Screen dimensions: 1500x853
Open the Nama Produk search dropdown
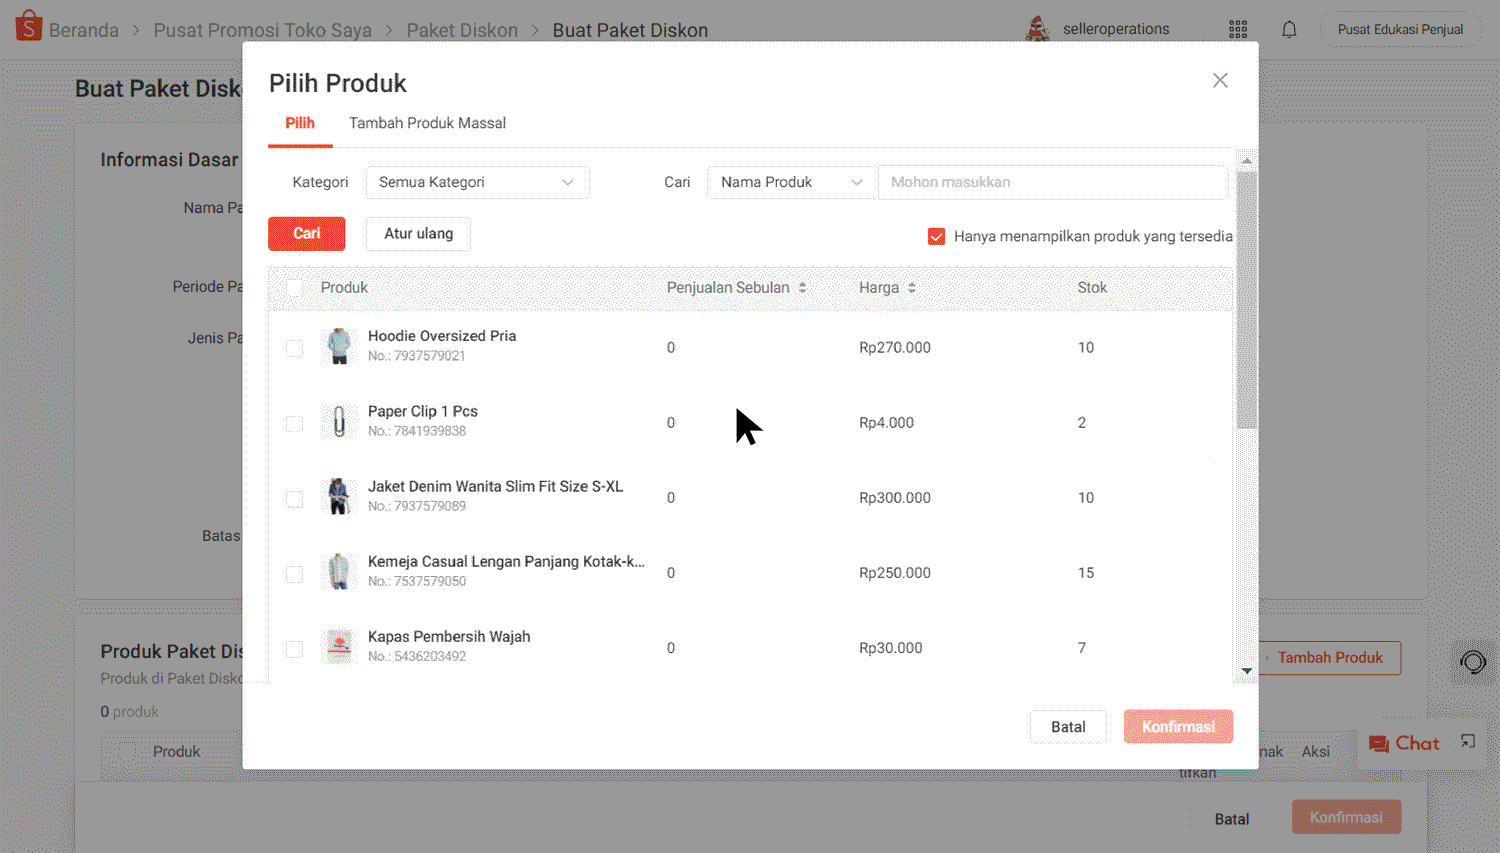pos(791,182)
